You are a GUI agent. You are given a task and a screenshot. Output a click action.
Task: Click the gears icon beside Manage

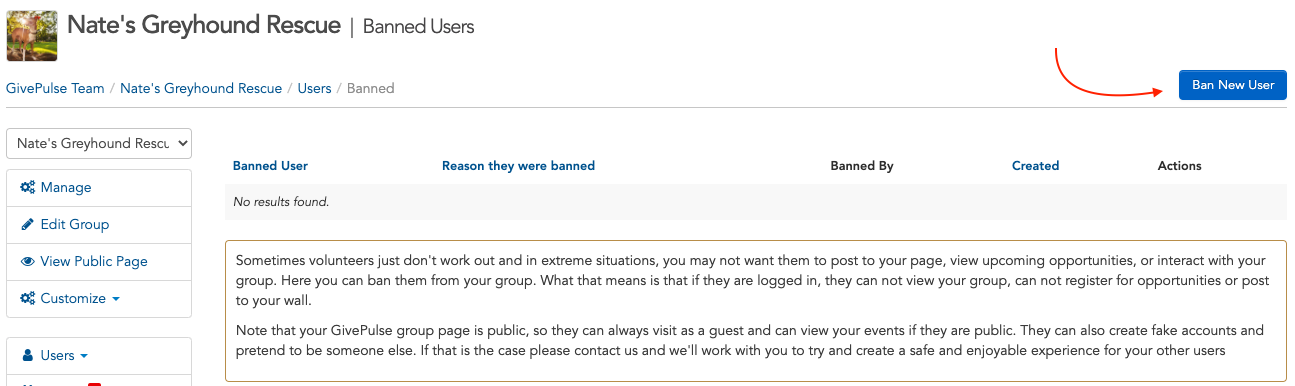point(28,187)
